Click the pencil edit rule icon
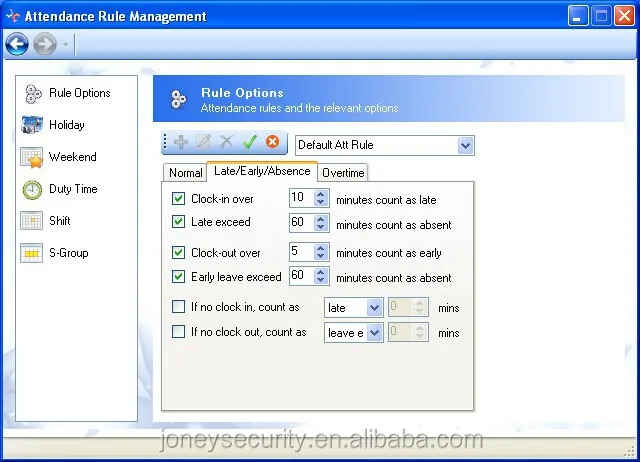640x462 pixels. (204, 143)
